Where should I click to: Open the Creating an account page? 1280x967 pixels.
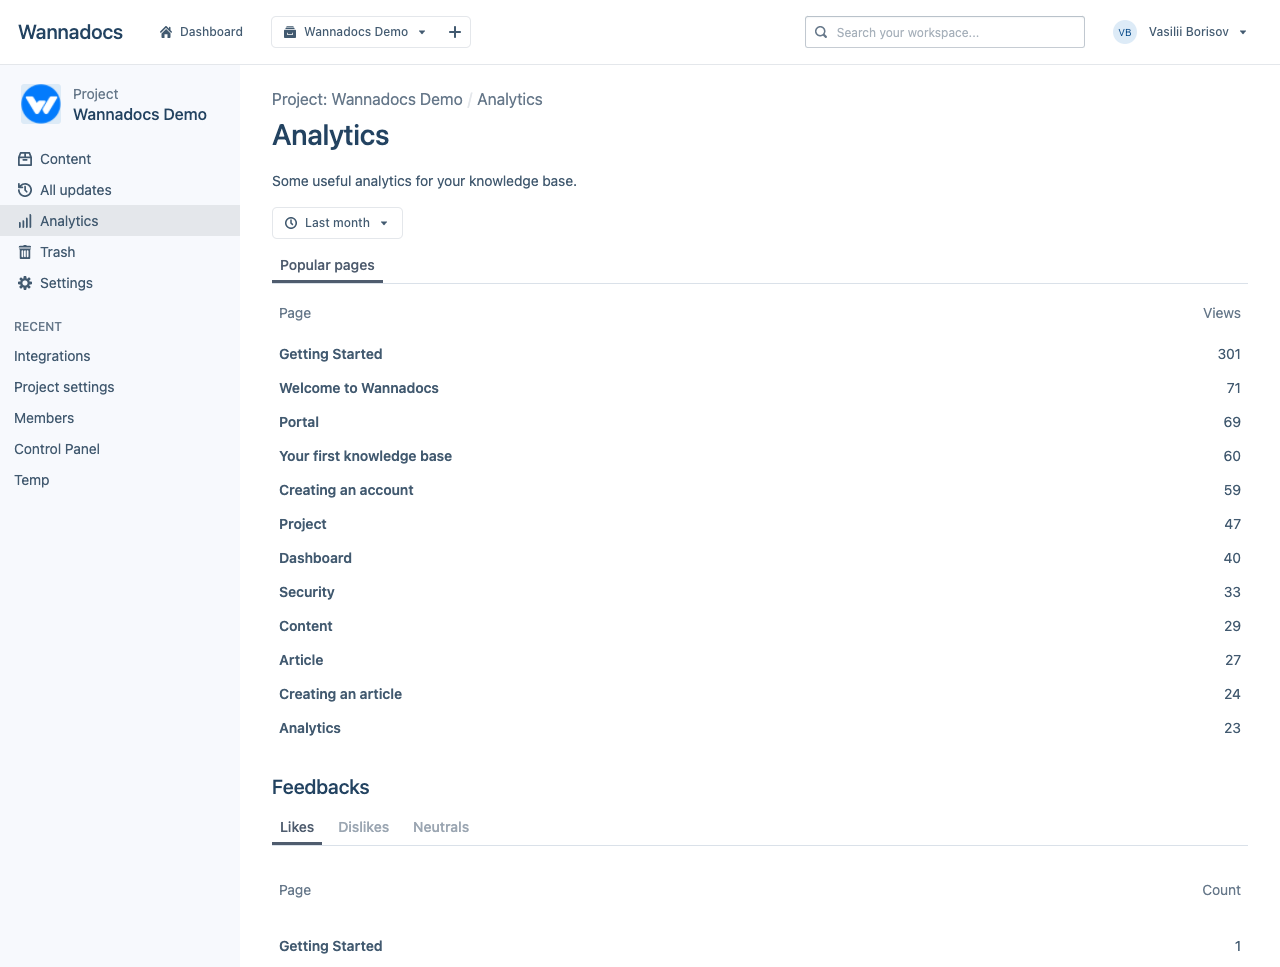(x=346, y=490)
